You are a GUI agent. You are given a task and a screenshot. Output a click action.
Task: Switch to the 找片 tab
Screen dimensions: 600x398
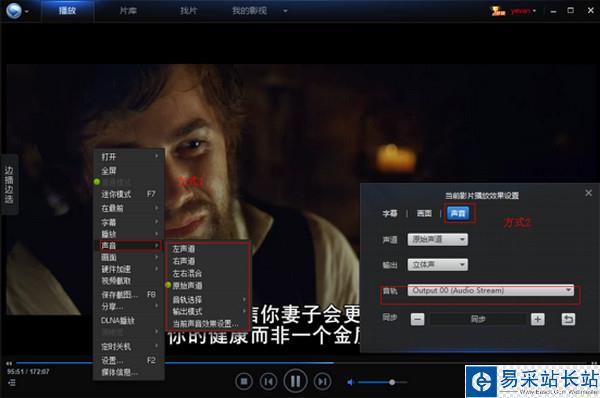pyautogui.click(x=188, y=11)
